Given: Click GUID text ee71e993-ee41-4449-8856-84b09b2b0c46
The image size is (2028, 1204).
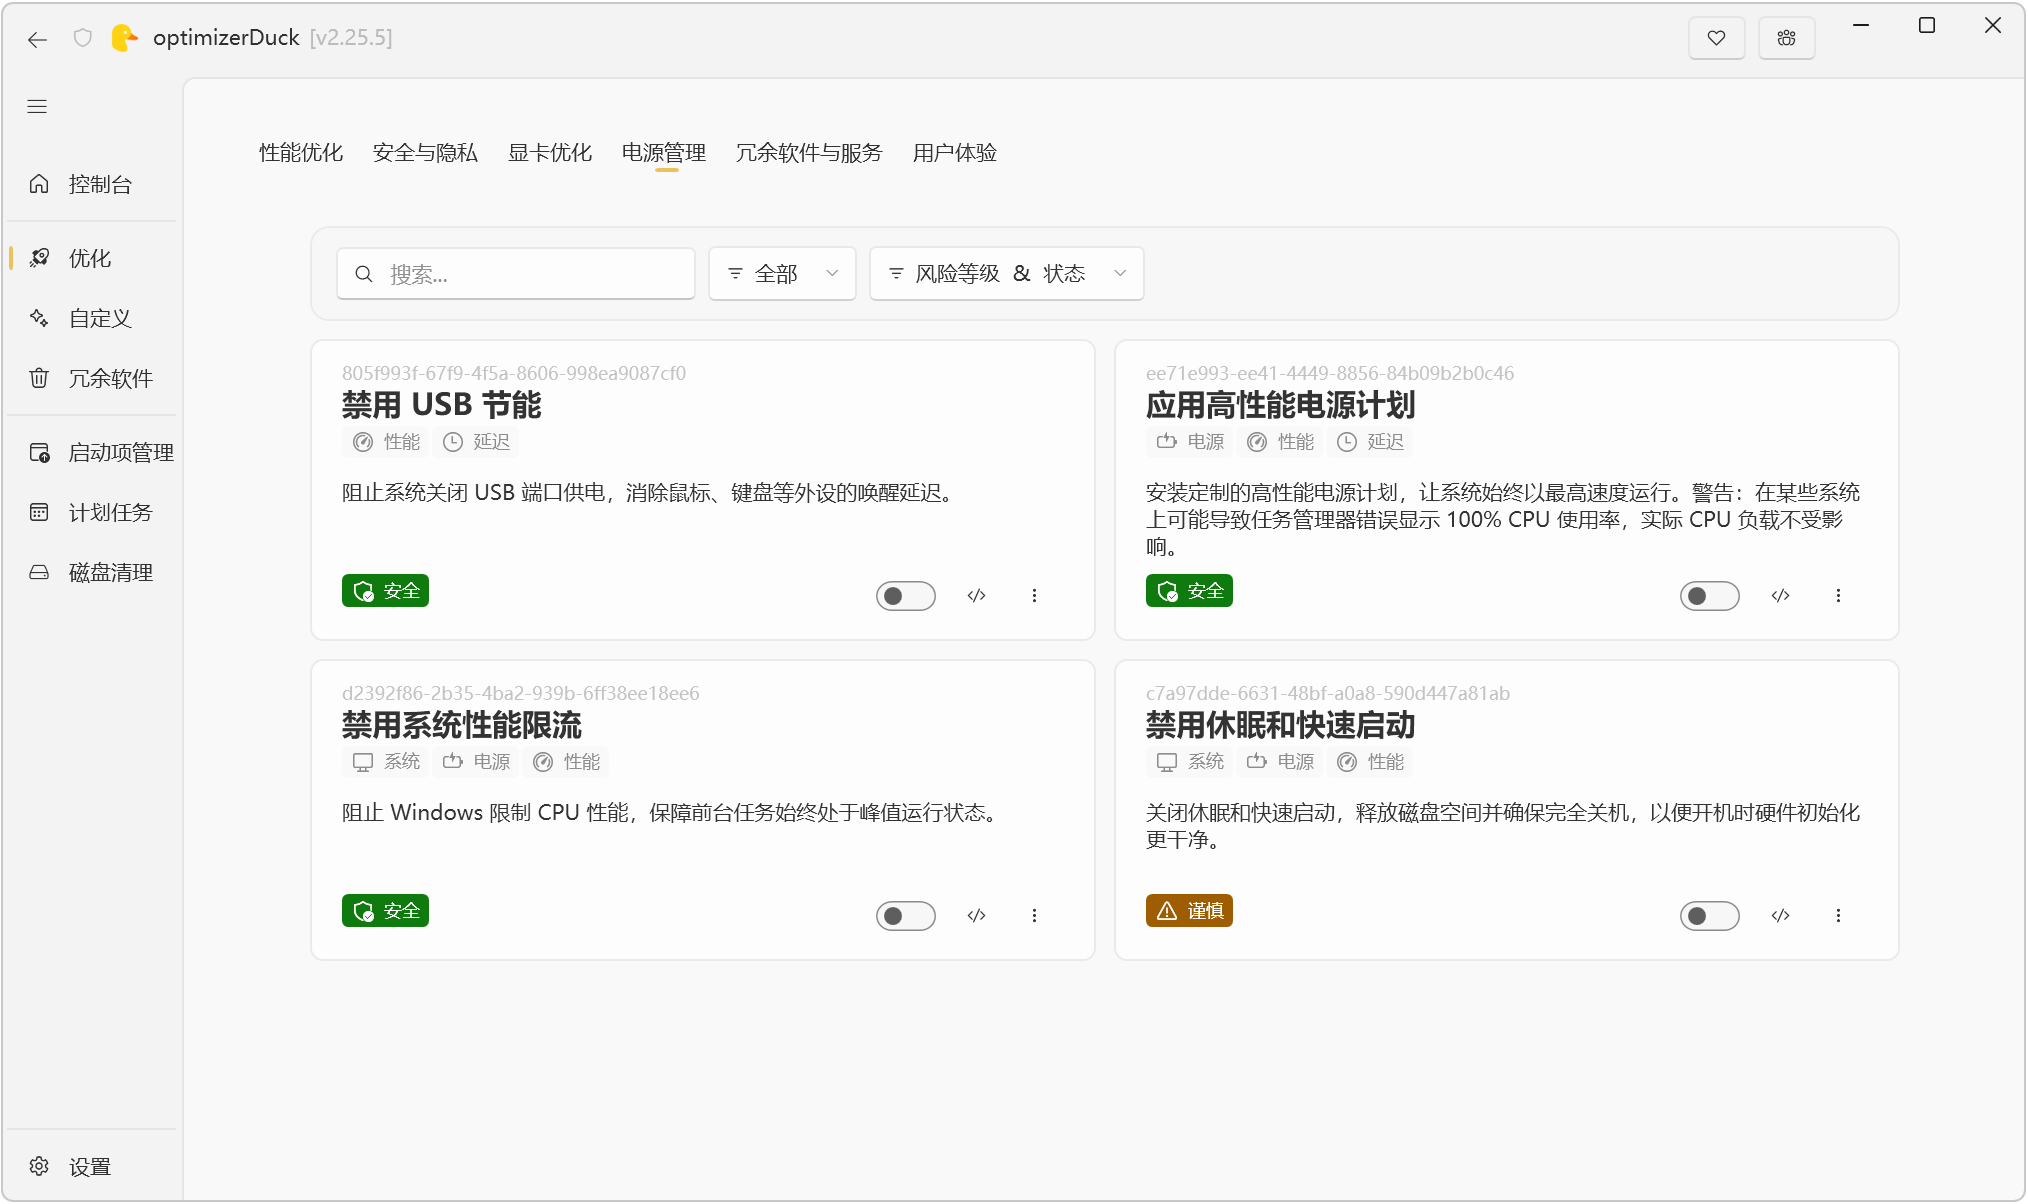Looking at the screenshot, I should (1330, 373).
